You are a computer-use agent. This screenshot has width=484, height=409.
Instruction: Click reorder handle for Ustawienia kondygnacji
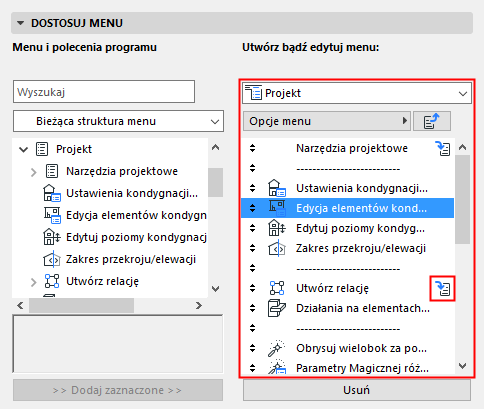coord(252,188)
